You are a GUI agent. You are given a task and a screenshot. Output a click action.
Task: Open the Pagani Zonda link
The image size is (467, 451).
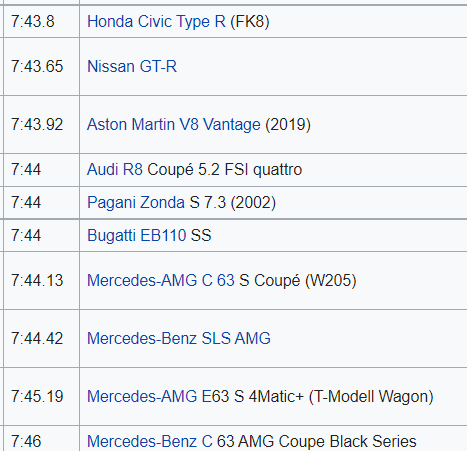136,202
